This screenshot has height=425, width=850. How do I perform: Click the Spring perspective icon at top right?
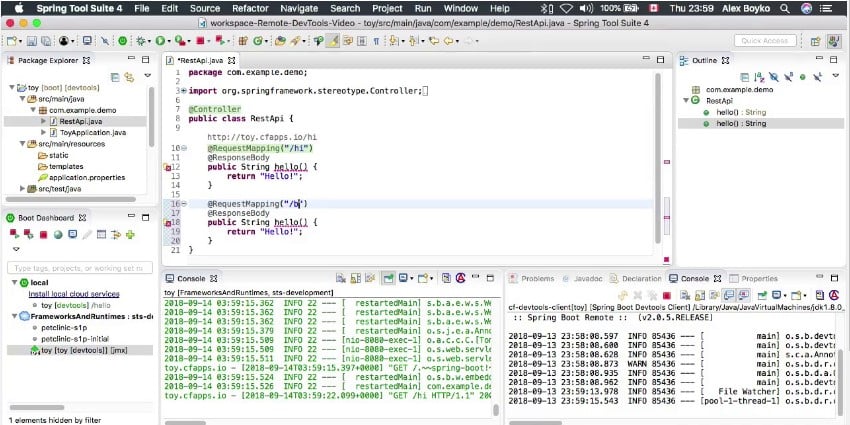pos(834,41)
